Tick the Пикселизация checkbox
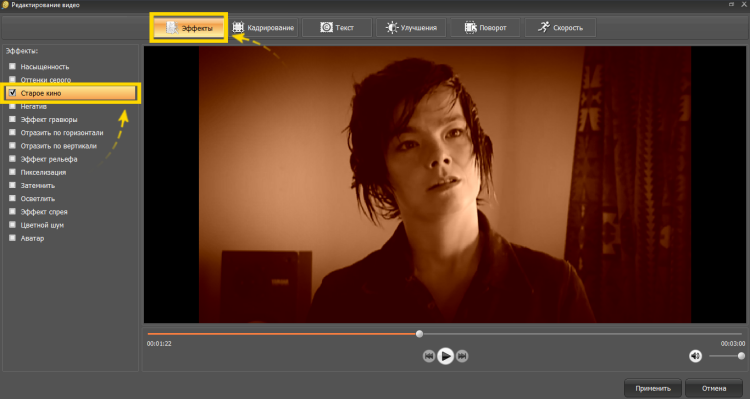This screenshot has width=750, height=399. click(12, 172)
